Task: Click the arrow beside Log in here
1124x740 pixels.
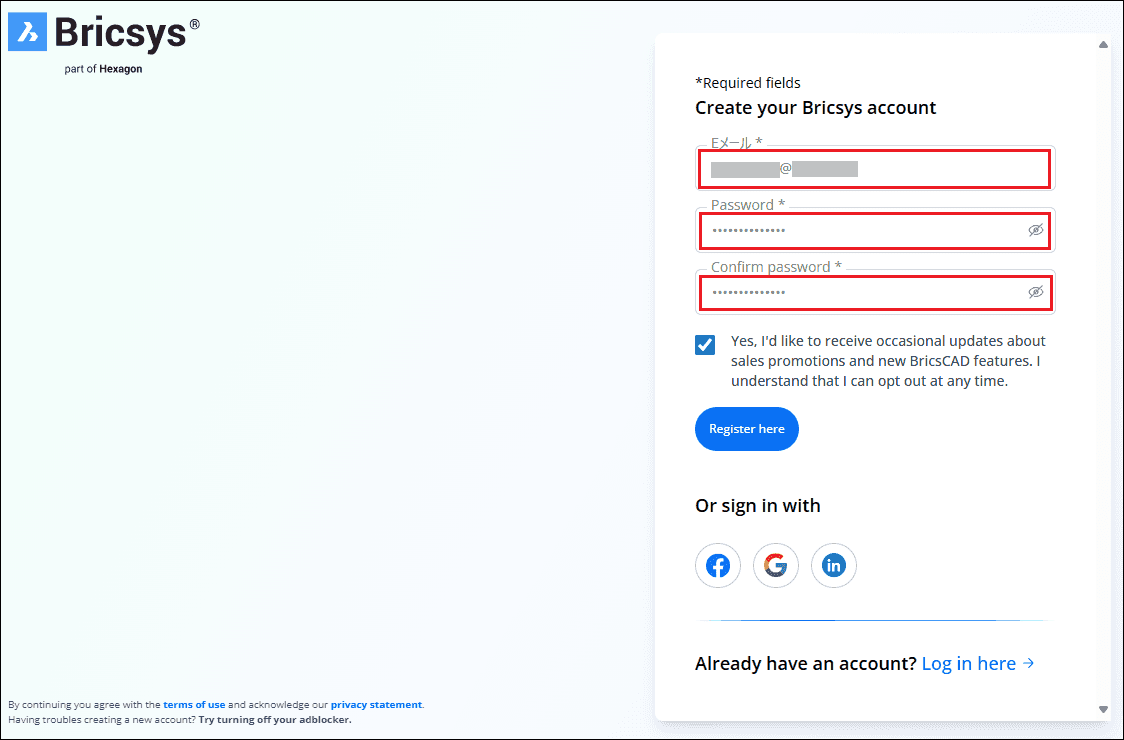Action: (1029, 663)
